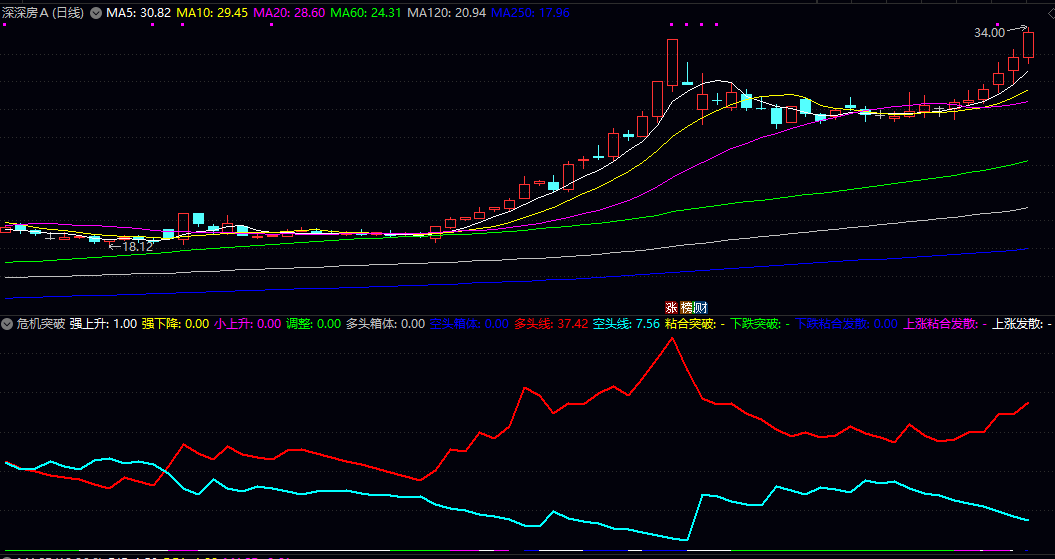Screen dimensions: 1055x559
Task: Select the magenta MA20 label
Action: (288, 13)
